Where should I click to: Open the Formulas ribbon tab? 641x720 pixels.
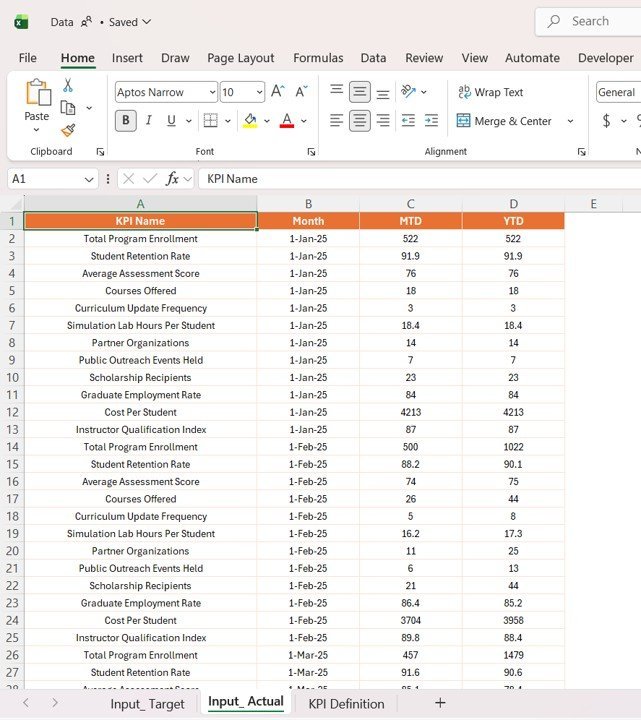tap(318, 58)
